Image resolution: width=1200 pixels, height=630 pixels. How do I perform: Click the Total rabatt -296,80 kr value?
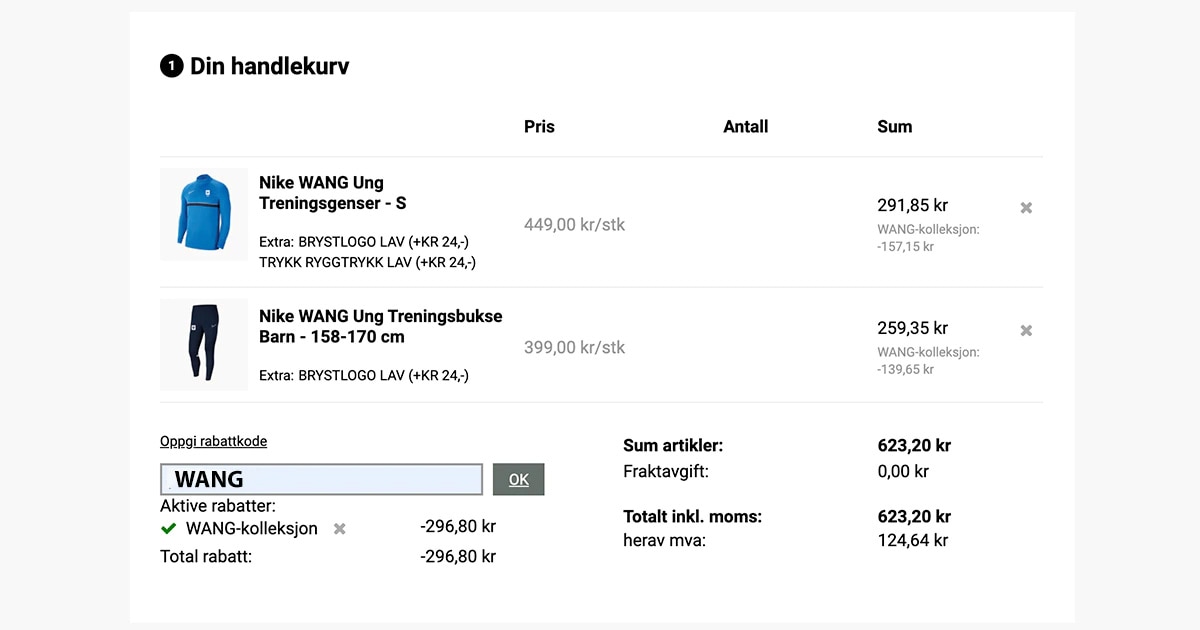(458, 556)
